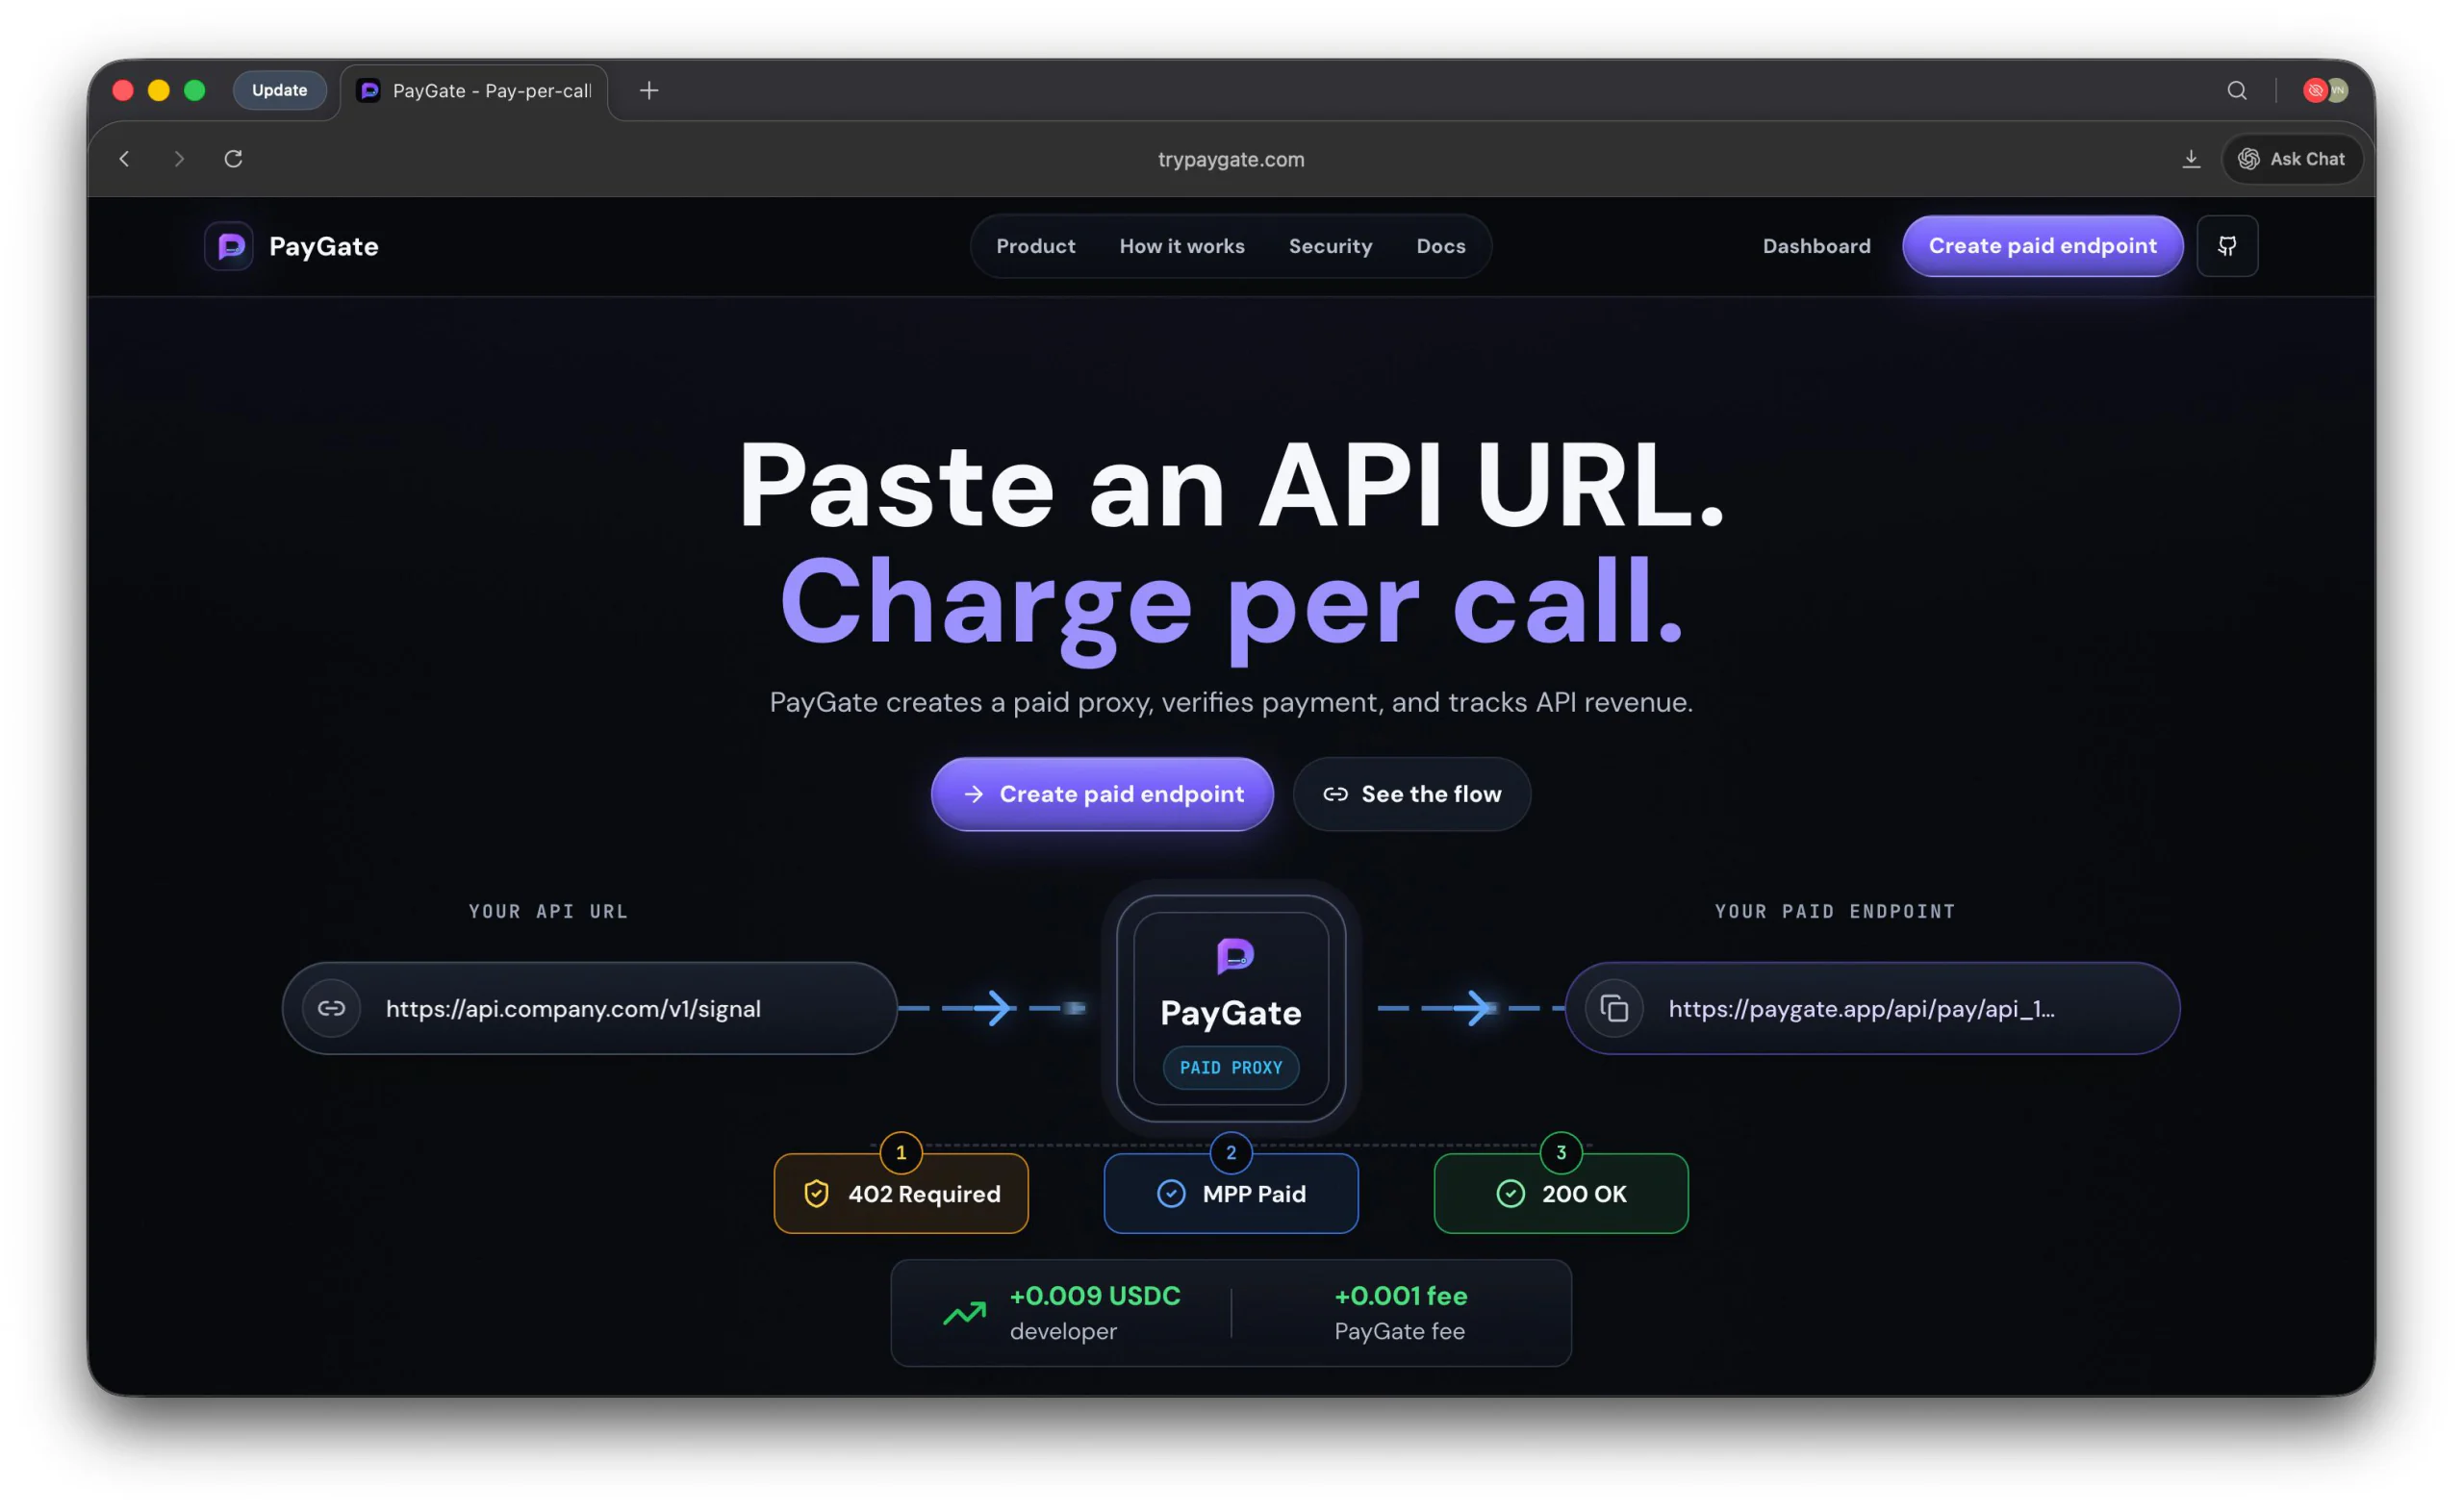This screenshot has width=2463, height=1512.
Task: Click the 402 Required step card
Action: [901, 1193]
